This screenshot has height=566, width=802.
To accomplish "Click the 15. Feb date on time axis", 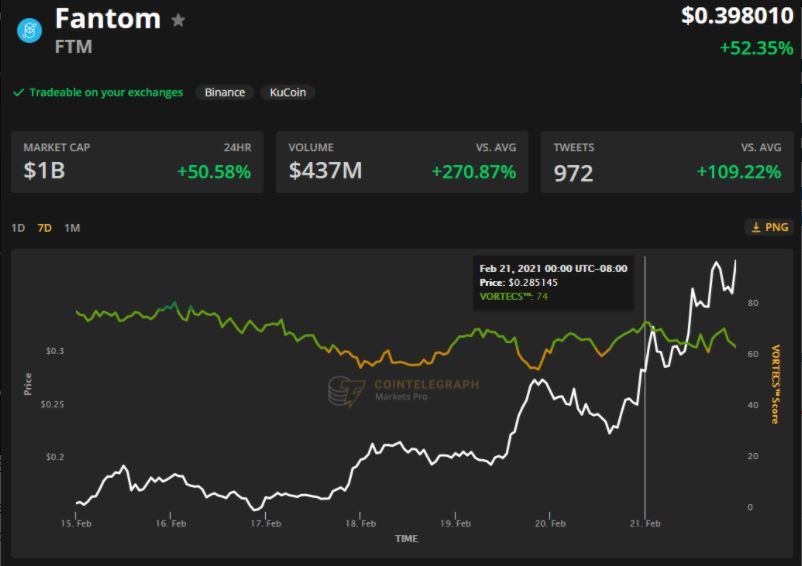I will 77,523.
